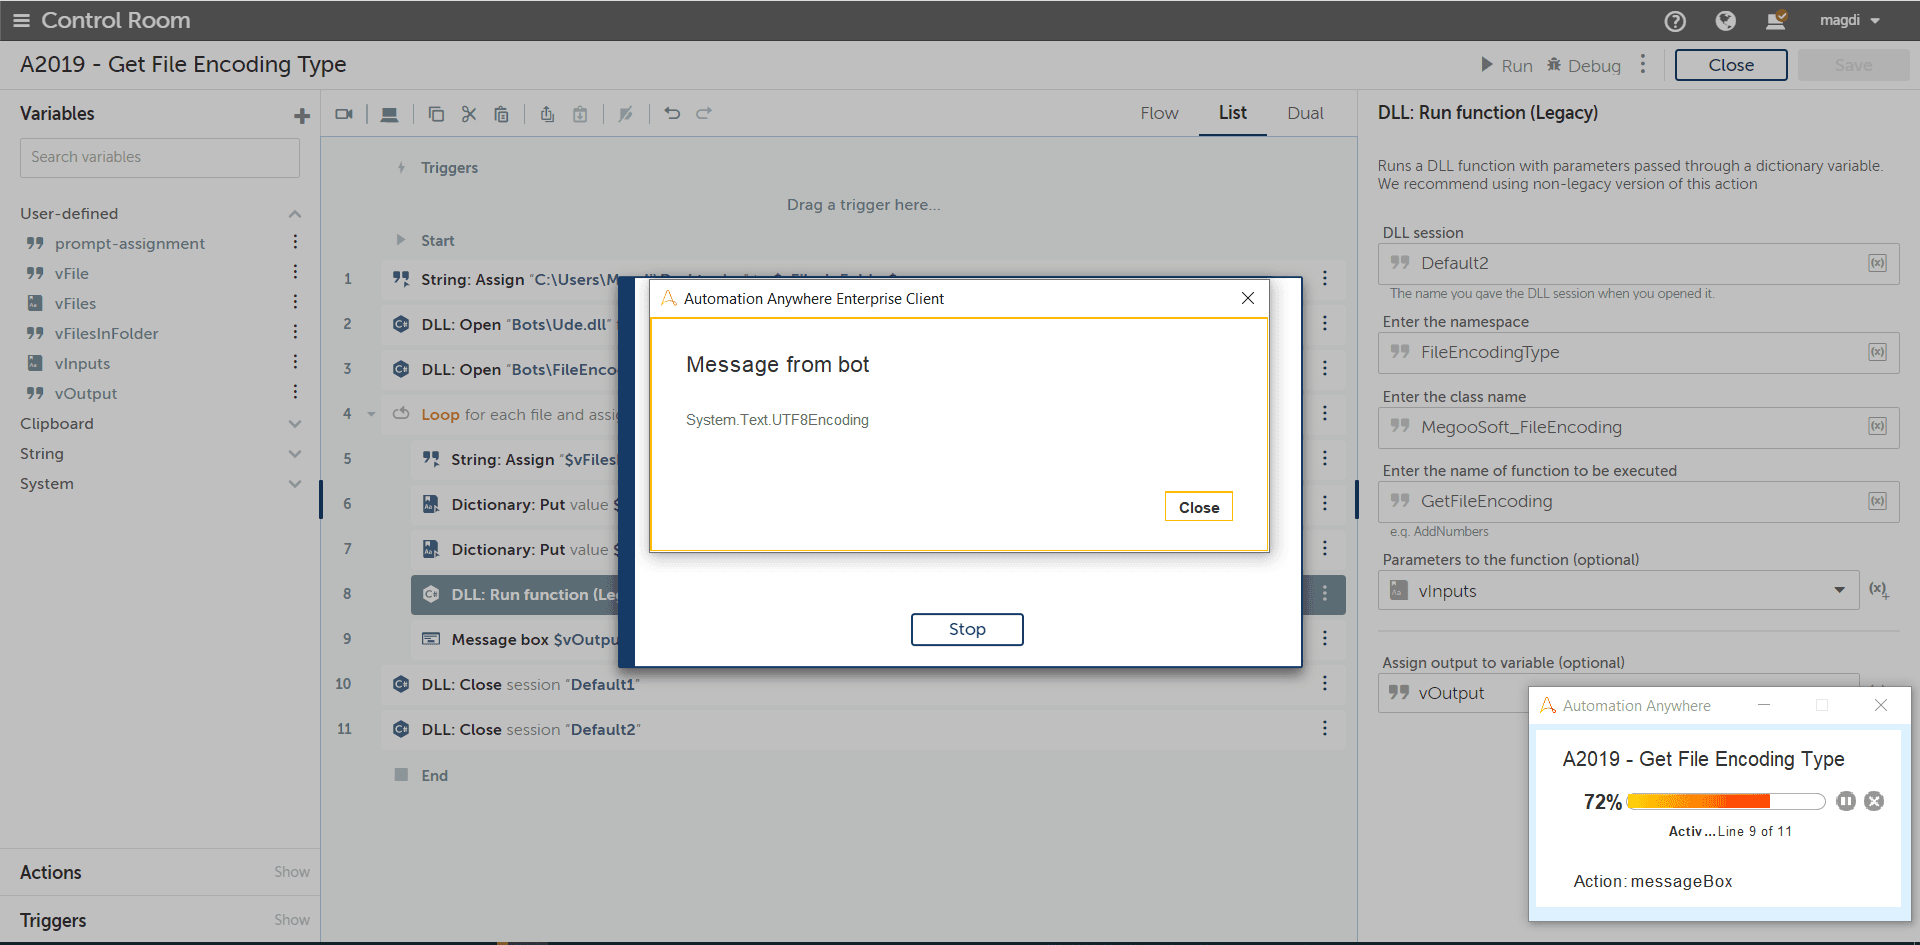The image size is (1920, 945).
Task: Insert variable into class name field
Action: click(x=1877, y=426)
